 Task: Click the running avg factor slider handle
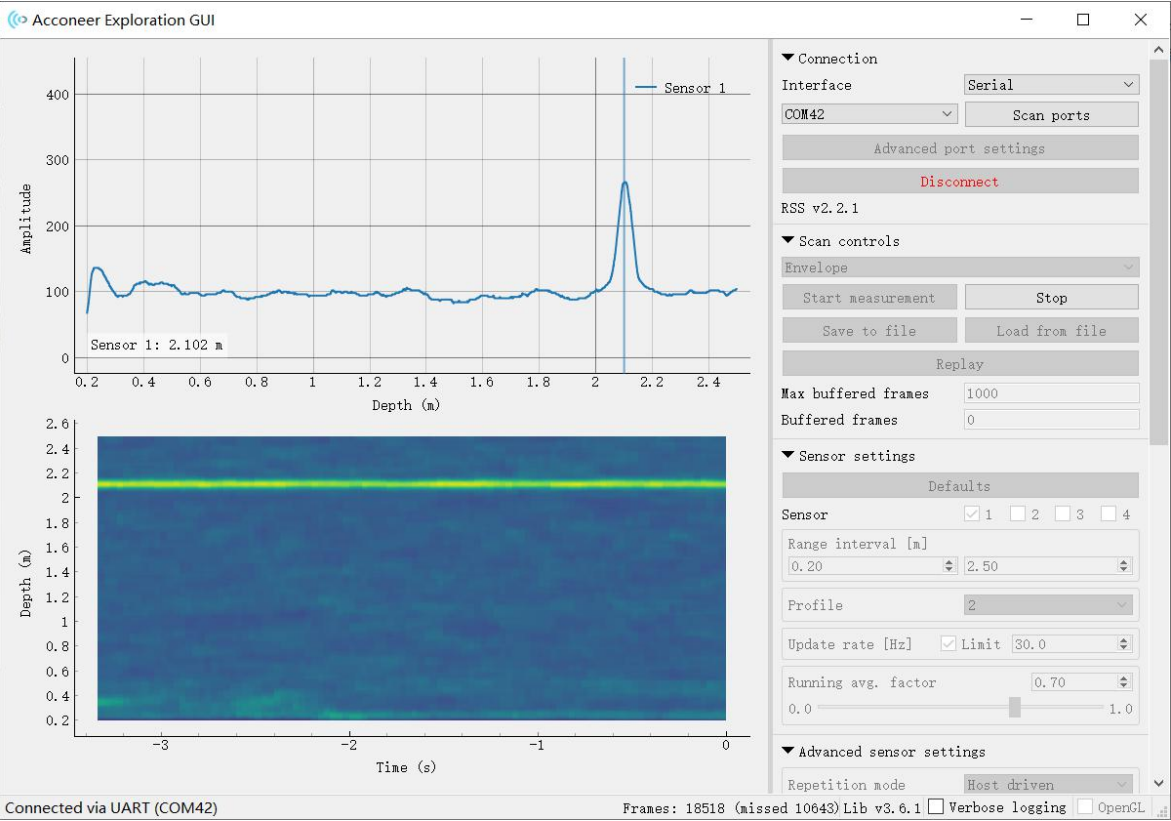pos(1014,707)
